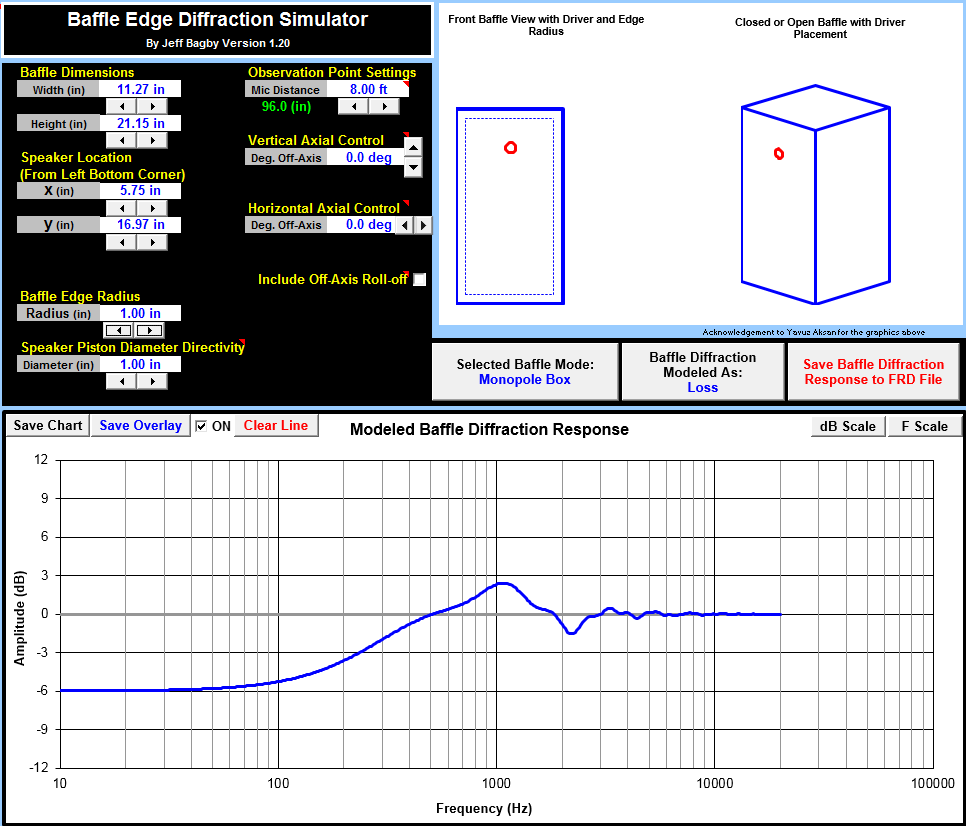Viewport: 966px width, 826px height.
Task: Select the speaker X value field
Action: point(140,191)
